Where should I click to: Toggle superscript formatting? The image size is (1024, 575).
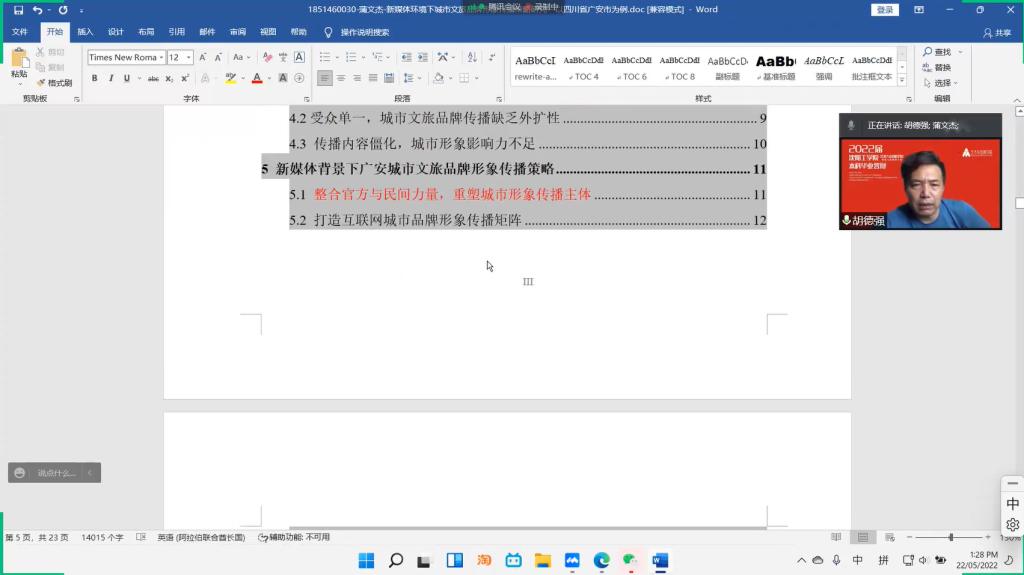[185, 78]
